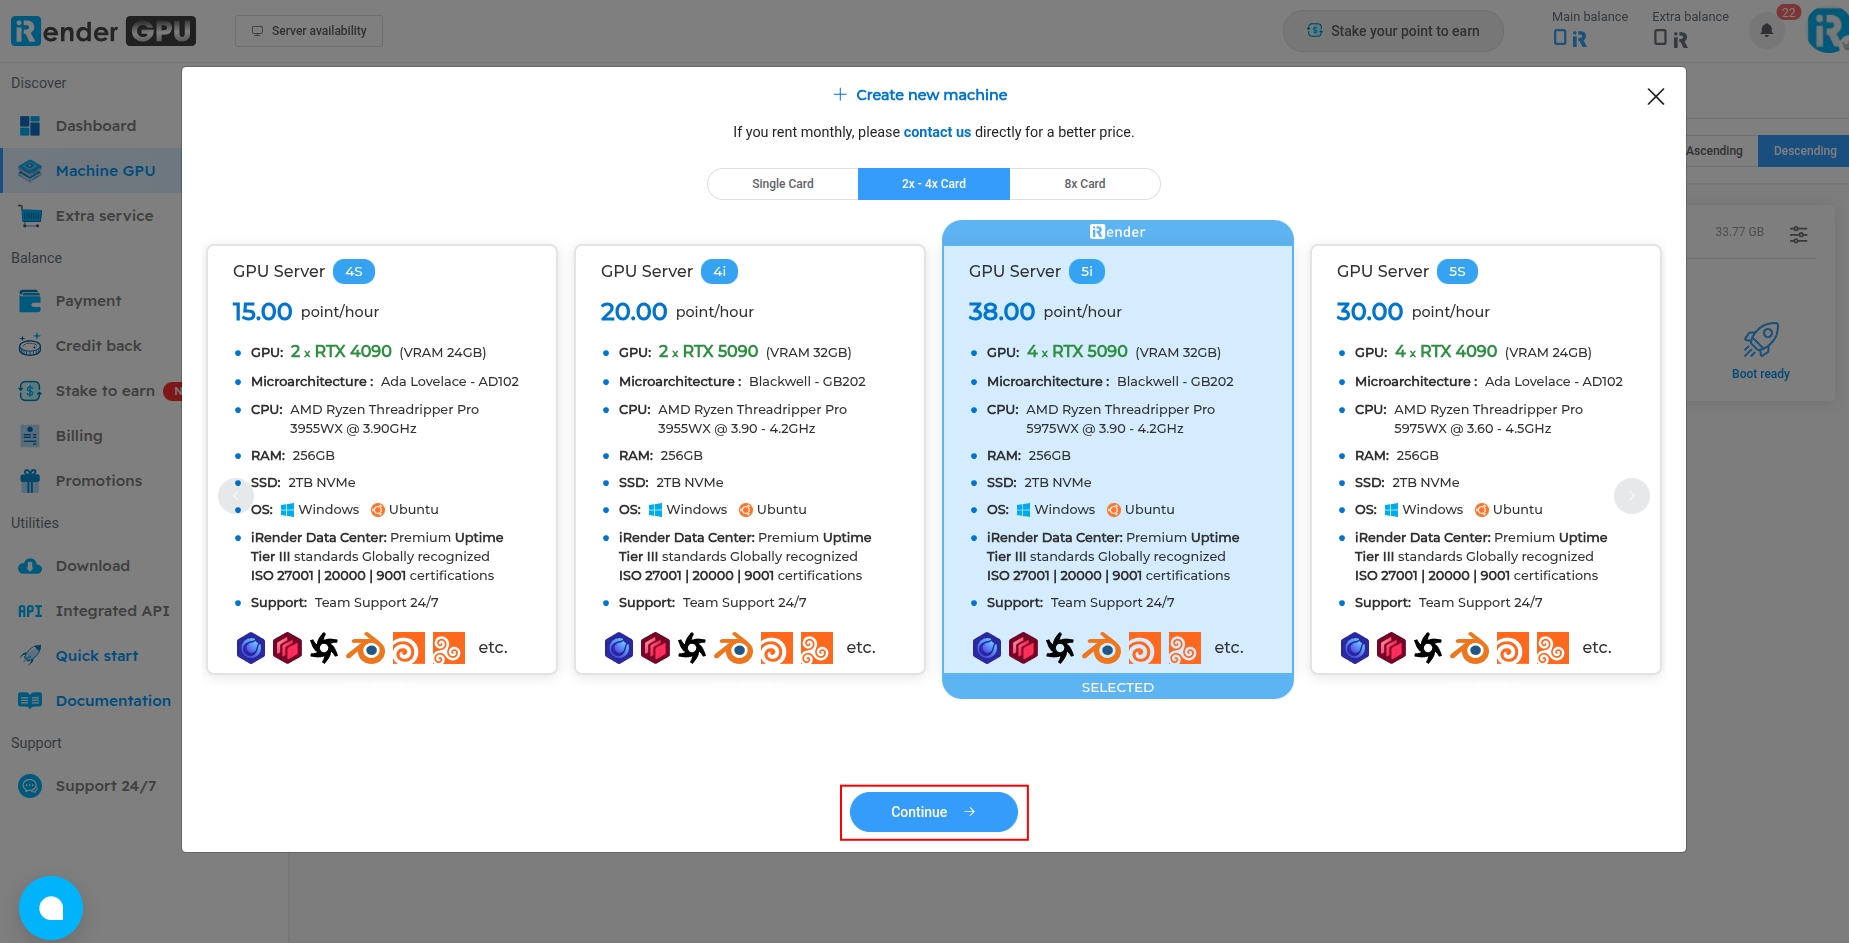Show next GPU servers with right arrow
The height and width of the screenshot is (943, 1849).
[x=1632, y=496]
